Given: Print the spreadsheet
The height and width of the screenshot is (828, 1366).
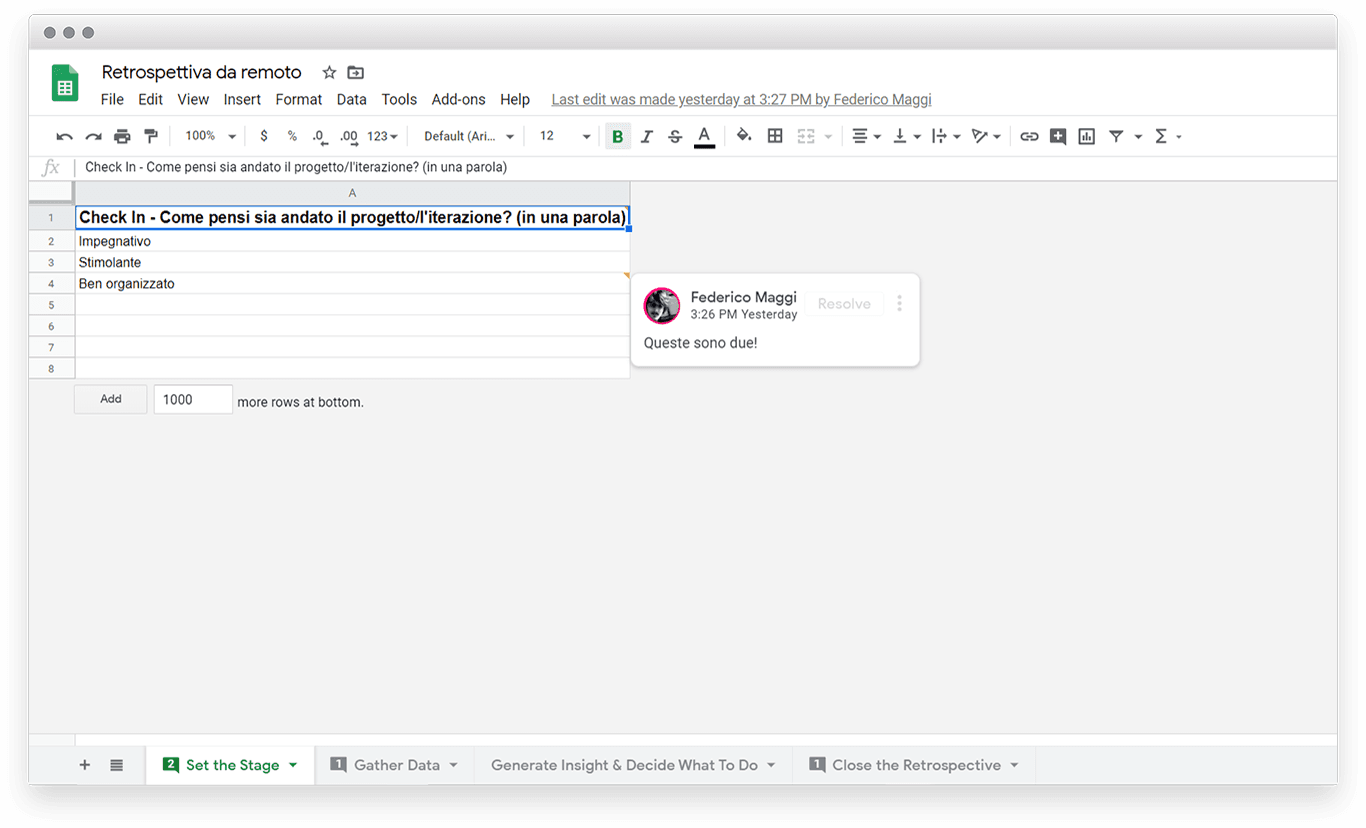Looking at the screenshot, I should [122, 137].
